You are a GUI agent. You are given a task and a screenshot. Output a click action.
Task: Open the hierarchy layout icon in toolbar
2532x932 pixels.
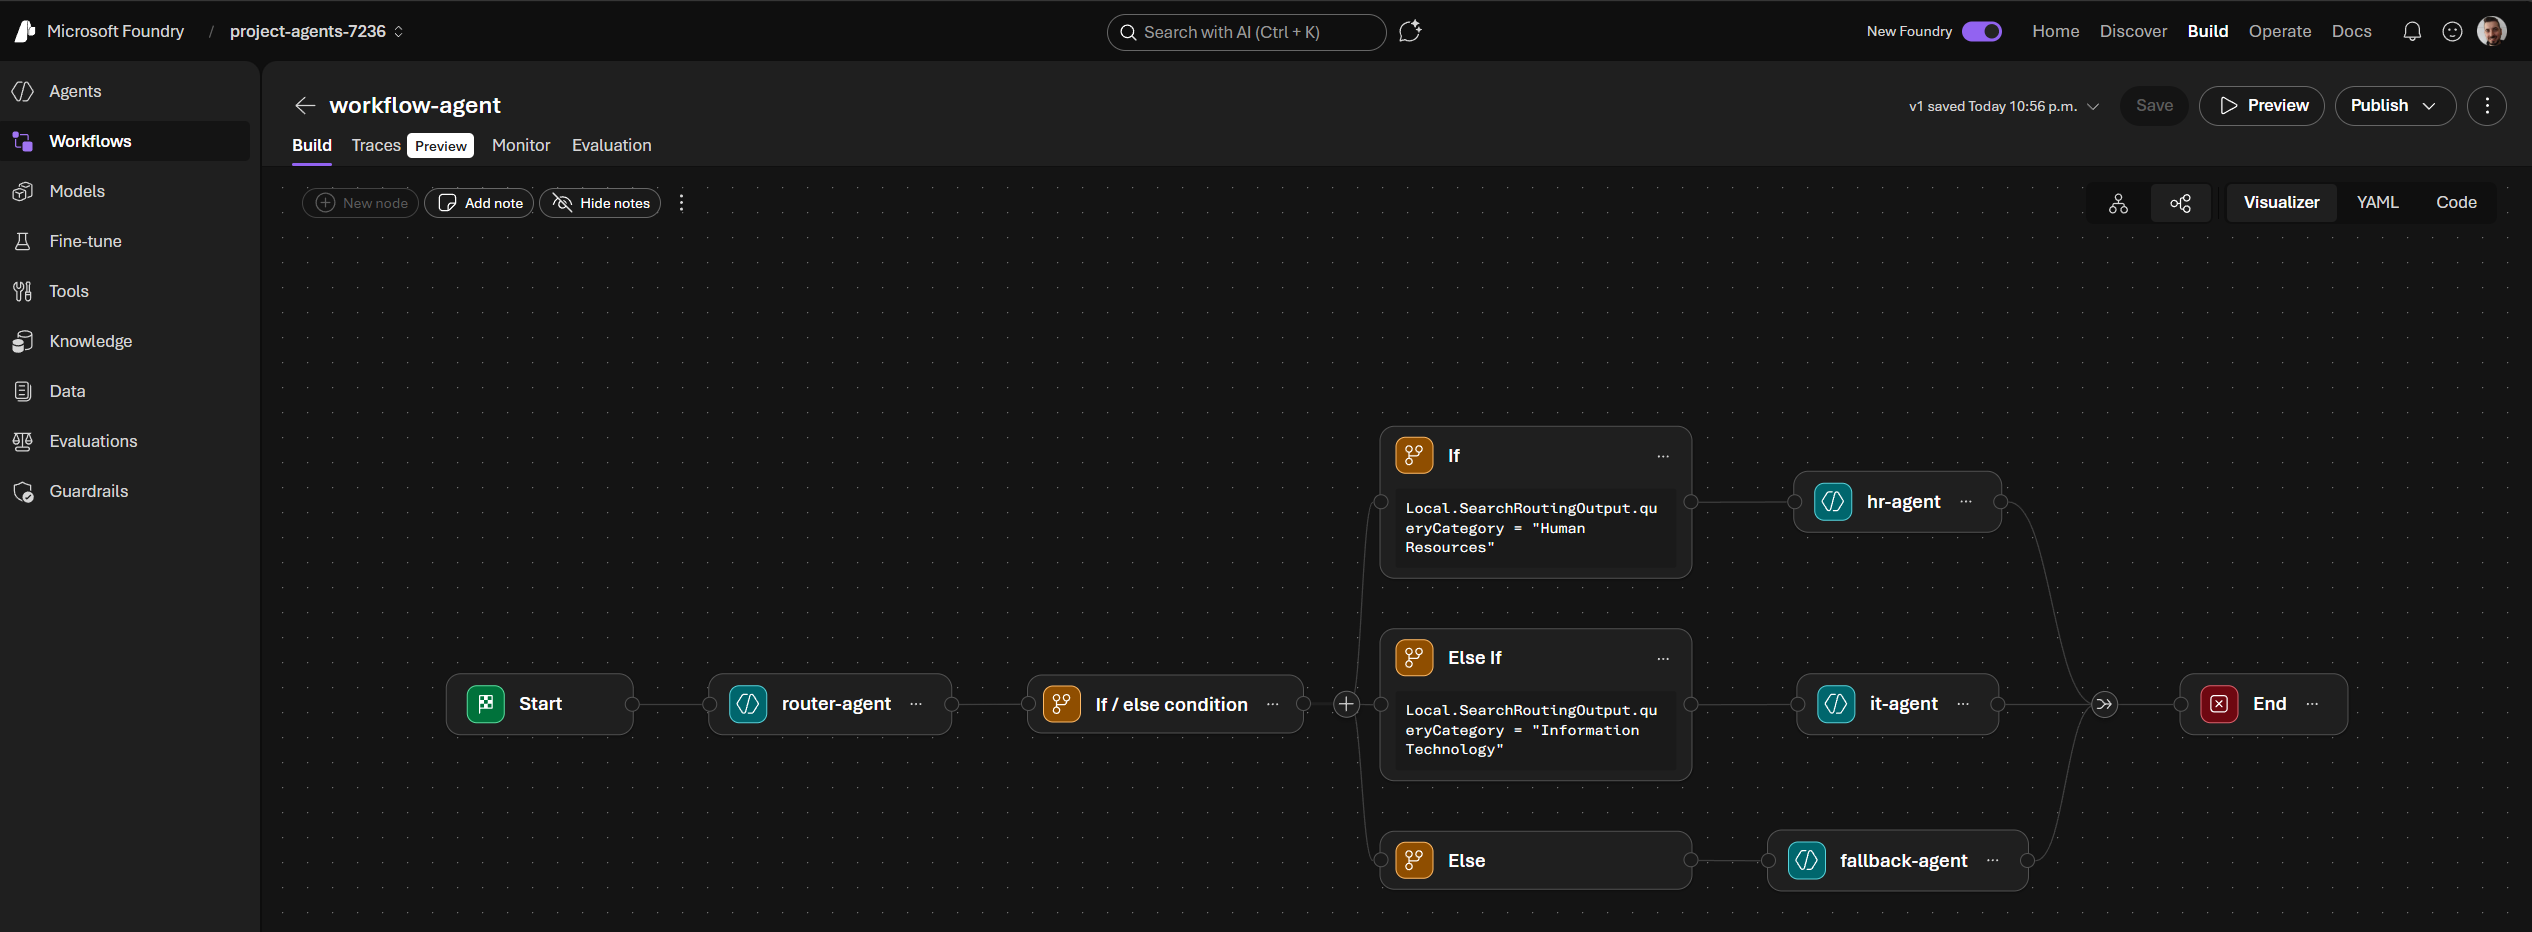(x=2118, y=203)
